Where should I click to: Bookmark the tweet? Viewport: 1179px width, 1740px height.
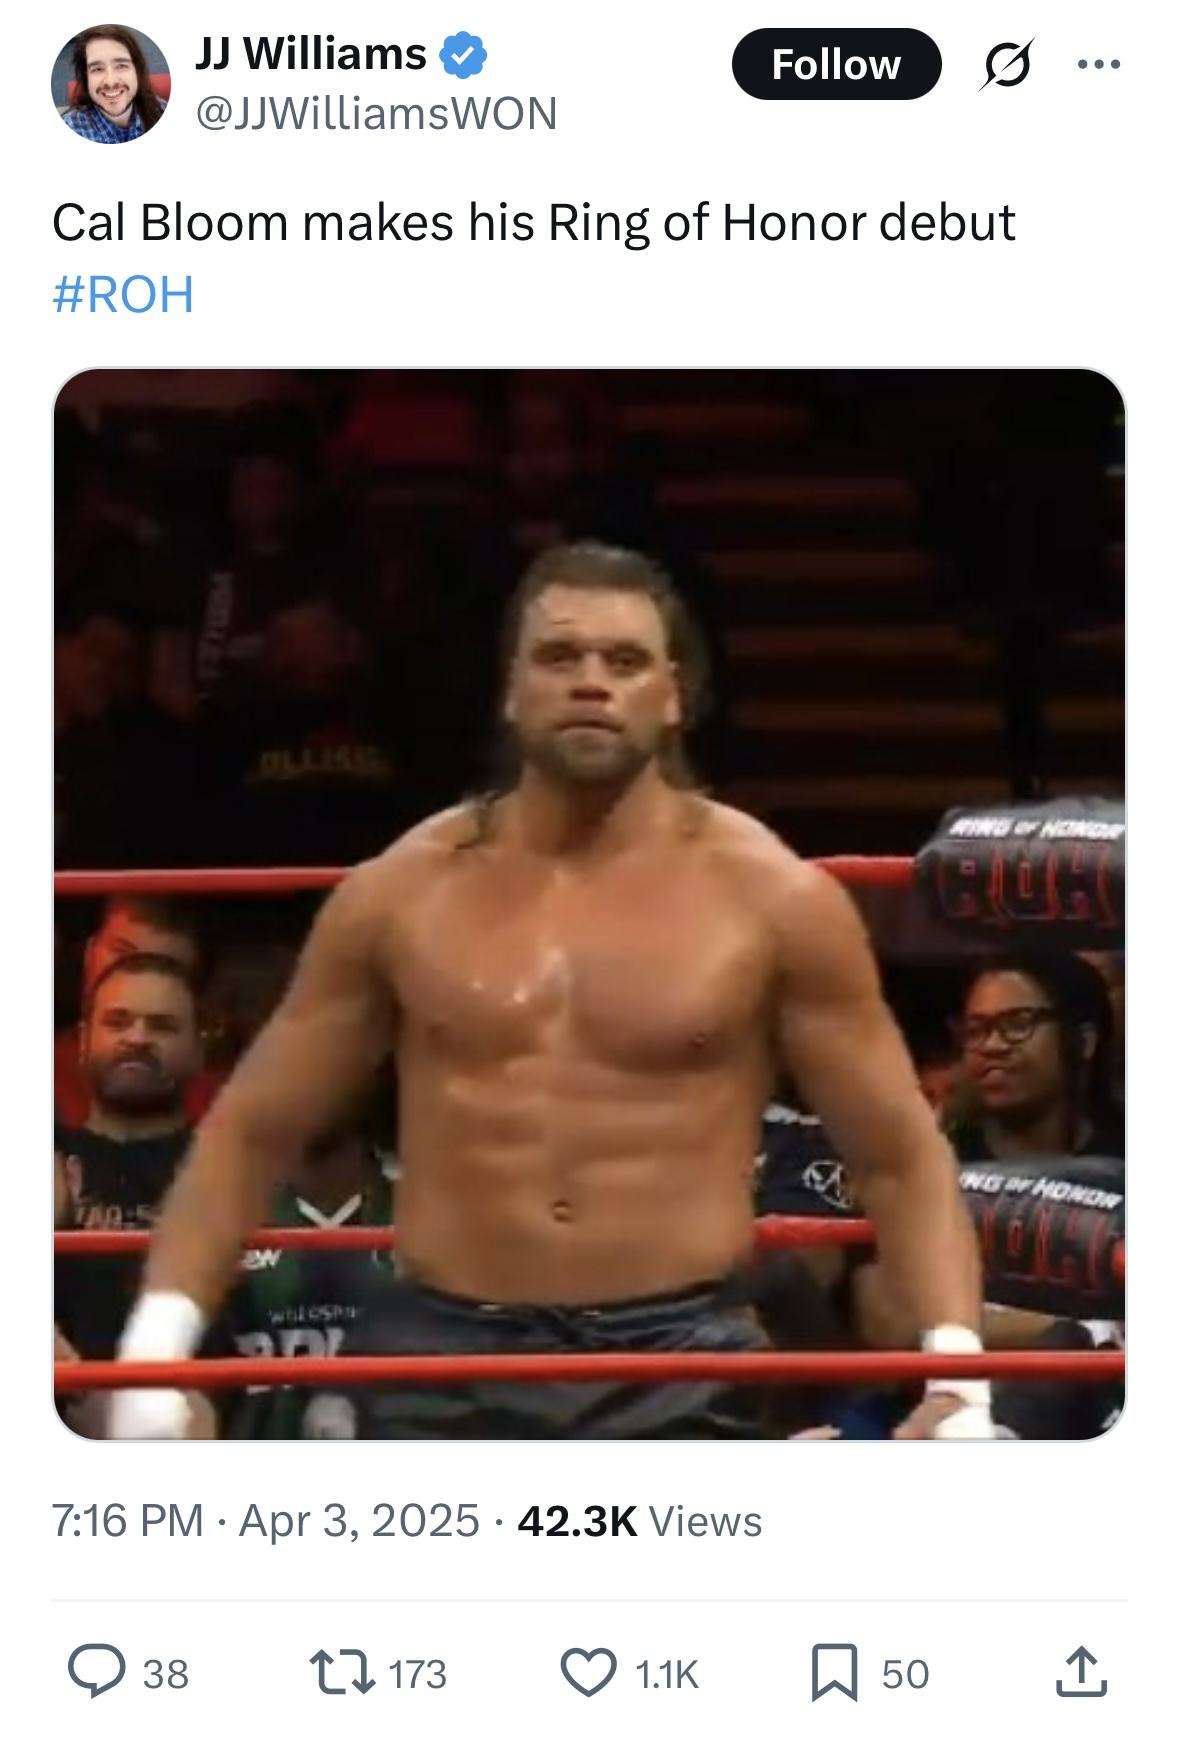[x=834, y=1672]
